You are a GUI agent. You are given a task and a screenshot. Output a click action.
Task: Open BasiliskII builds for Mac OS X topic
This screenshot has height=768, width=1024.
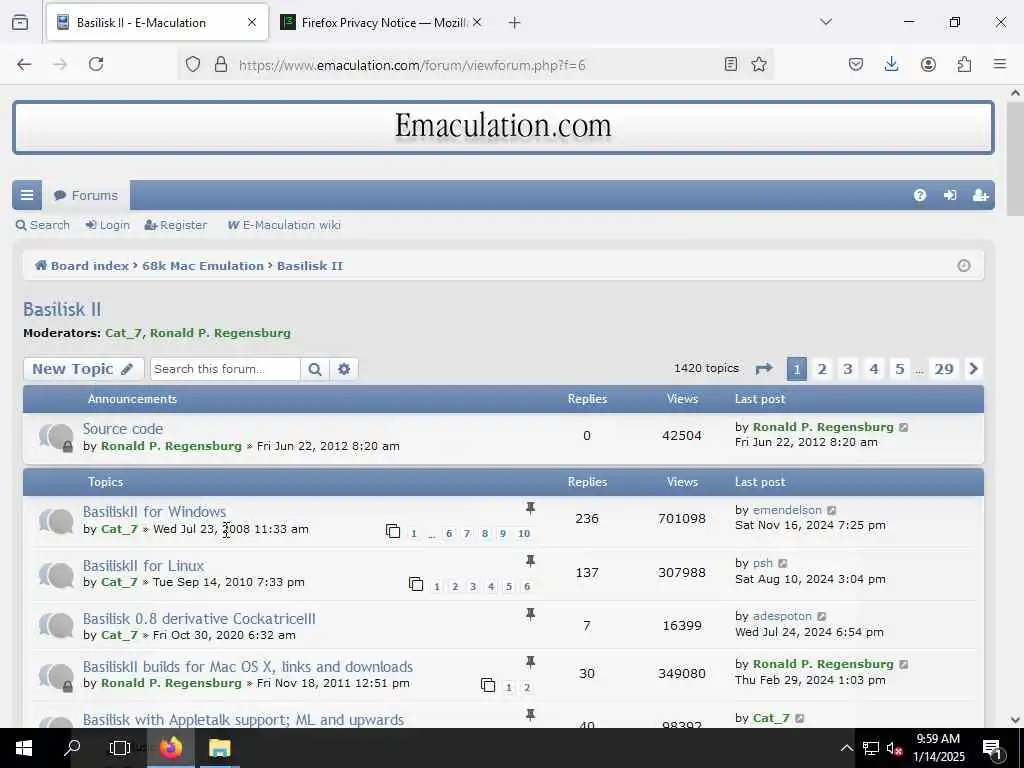click(x=248, y=667)
